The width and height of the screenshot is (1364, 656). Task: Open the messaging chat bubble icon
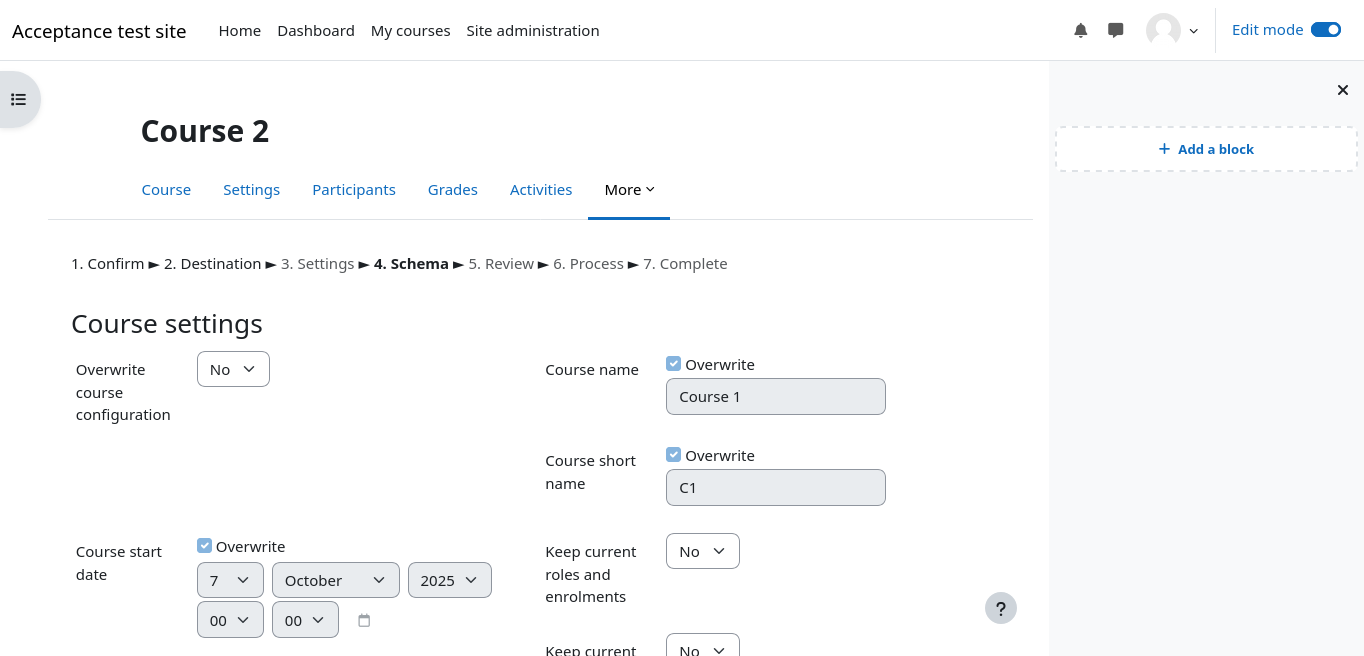pyautogui.click(x=1116, y=31)
